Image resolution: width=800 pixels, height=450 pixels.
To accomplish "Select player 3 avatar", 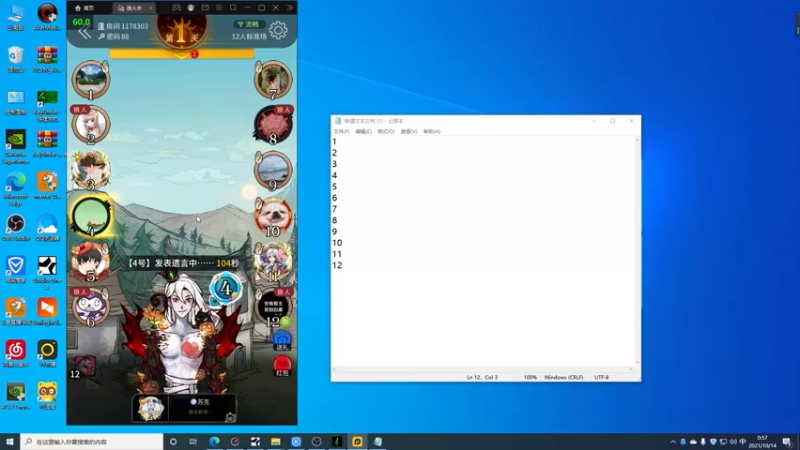I will (91, 170).
